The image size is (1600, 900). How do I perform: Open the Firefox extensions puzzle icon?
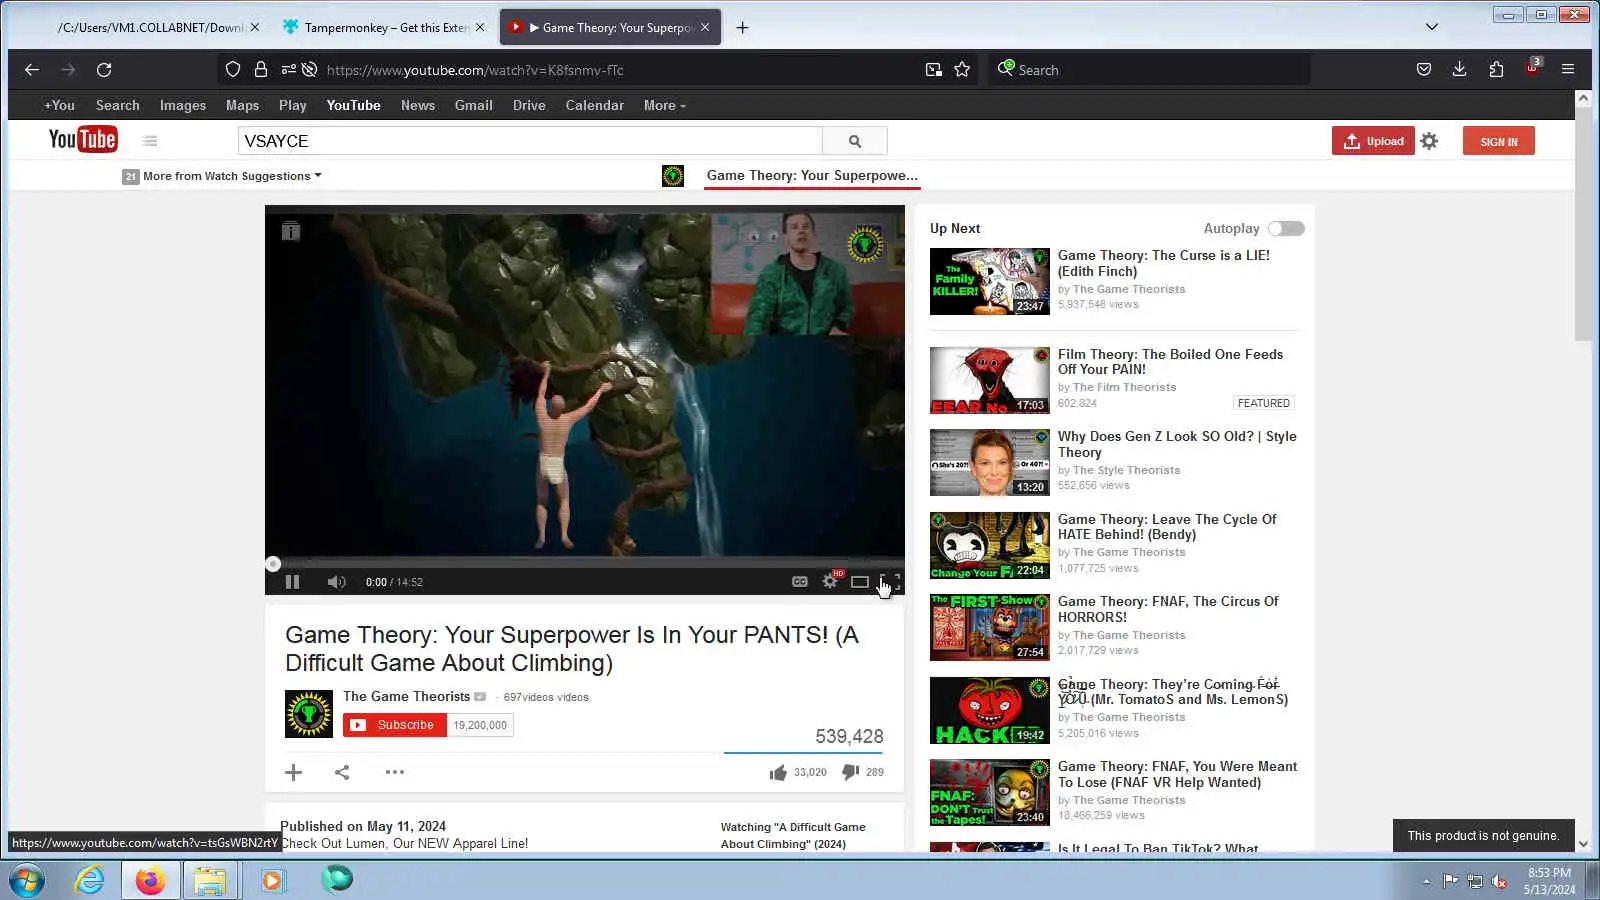coord(1496,70)
